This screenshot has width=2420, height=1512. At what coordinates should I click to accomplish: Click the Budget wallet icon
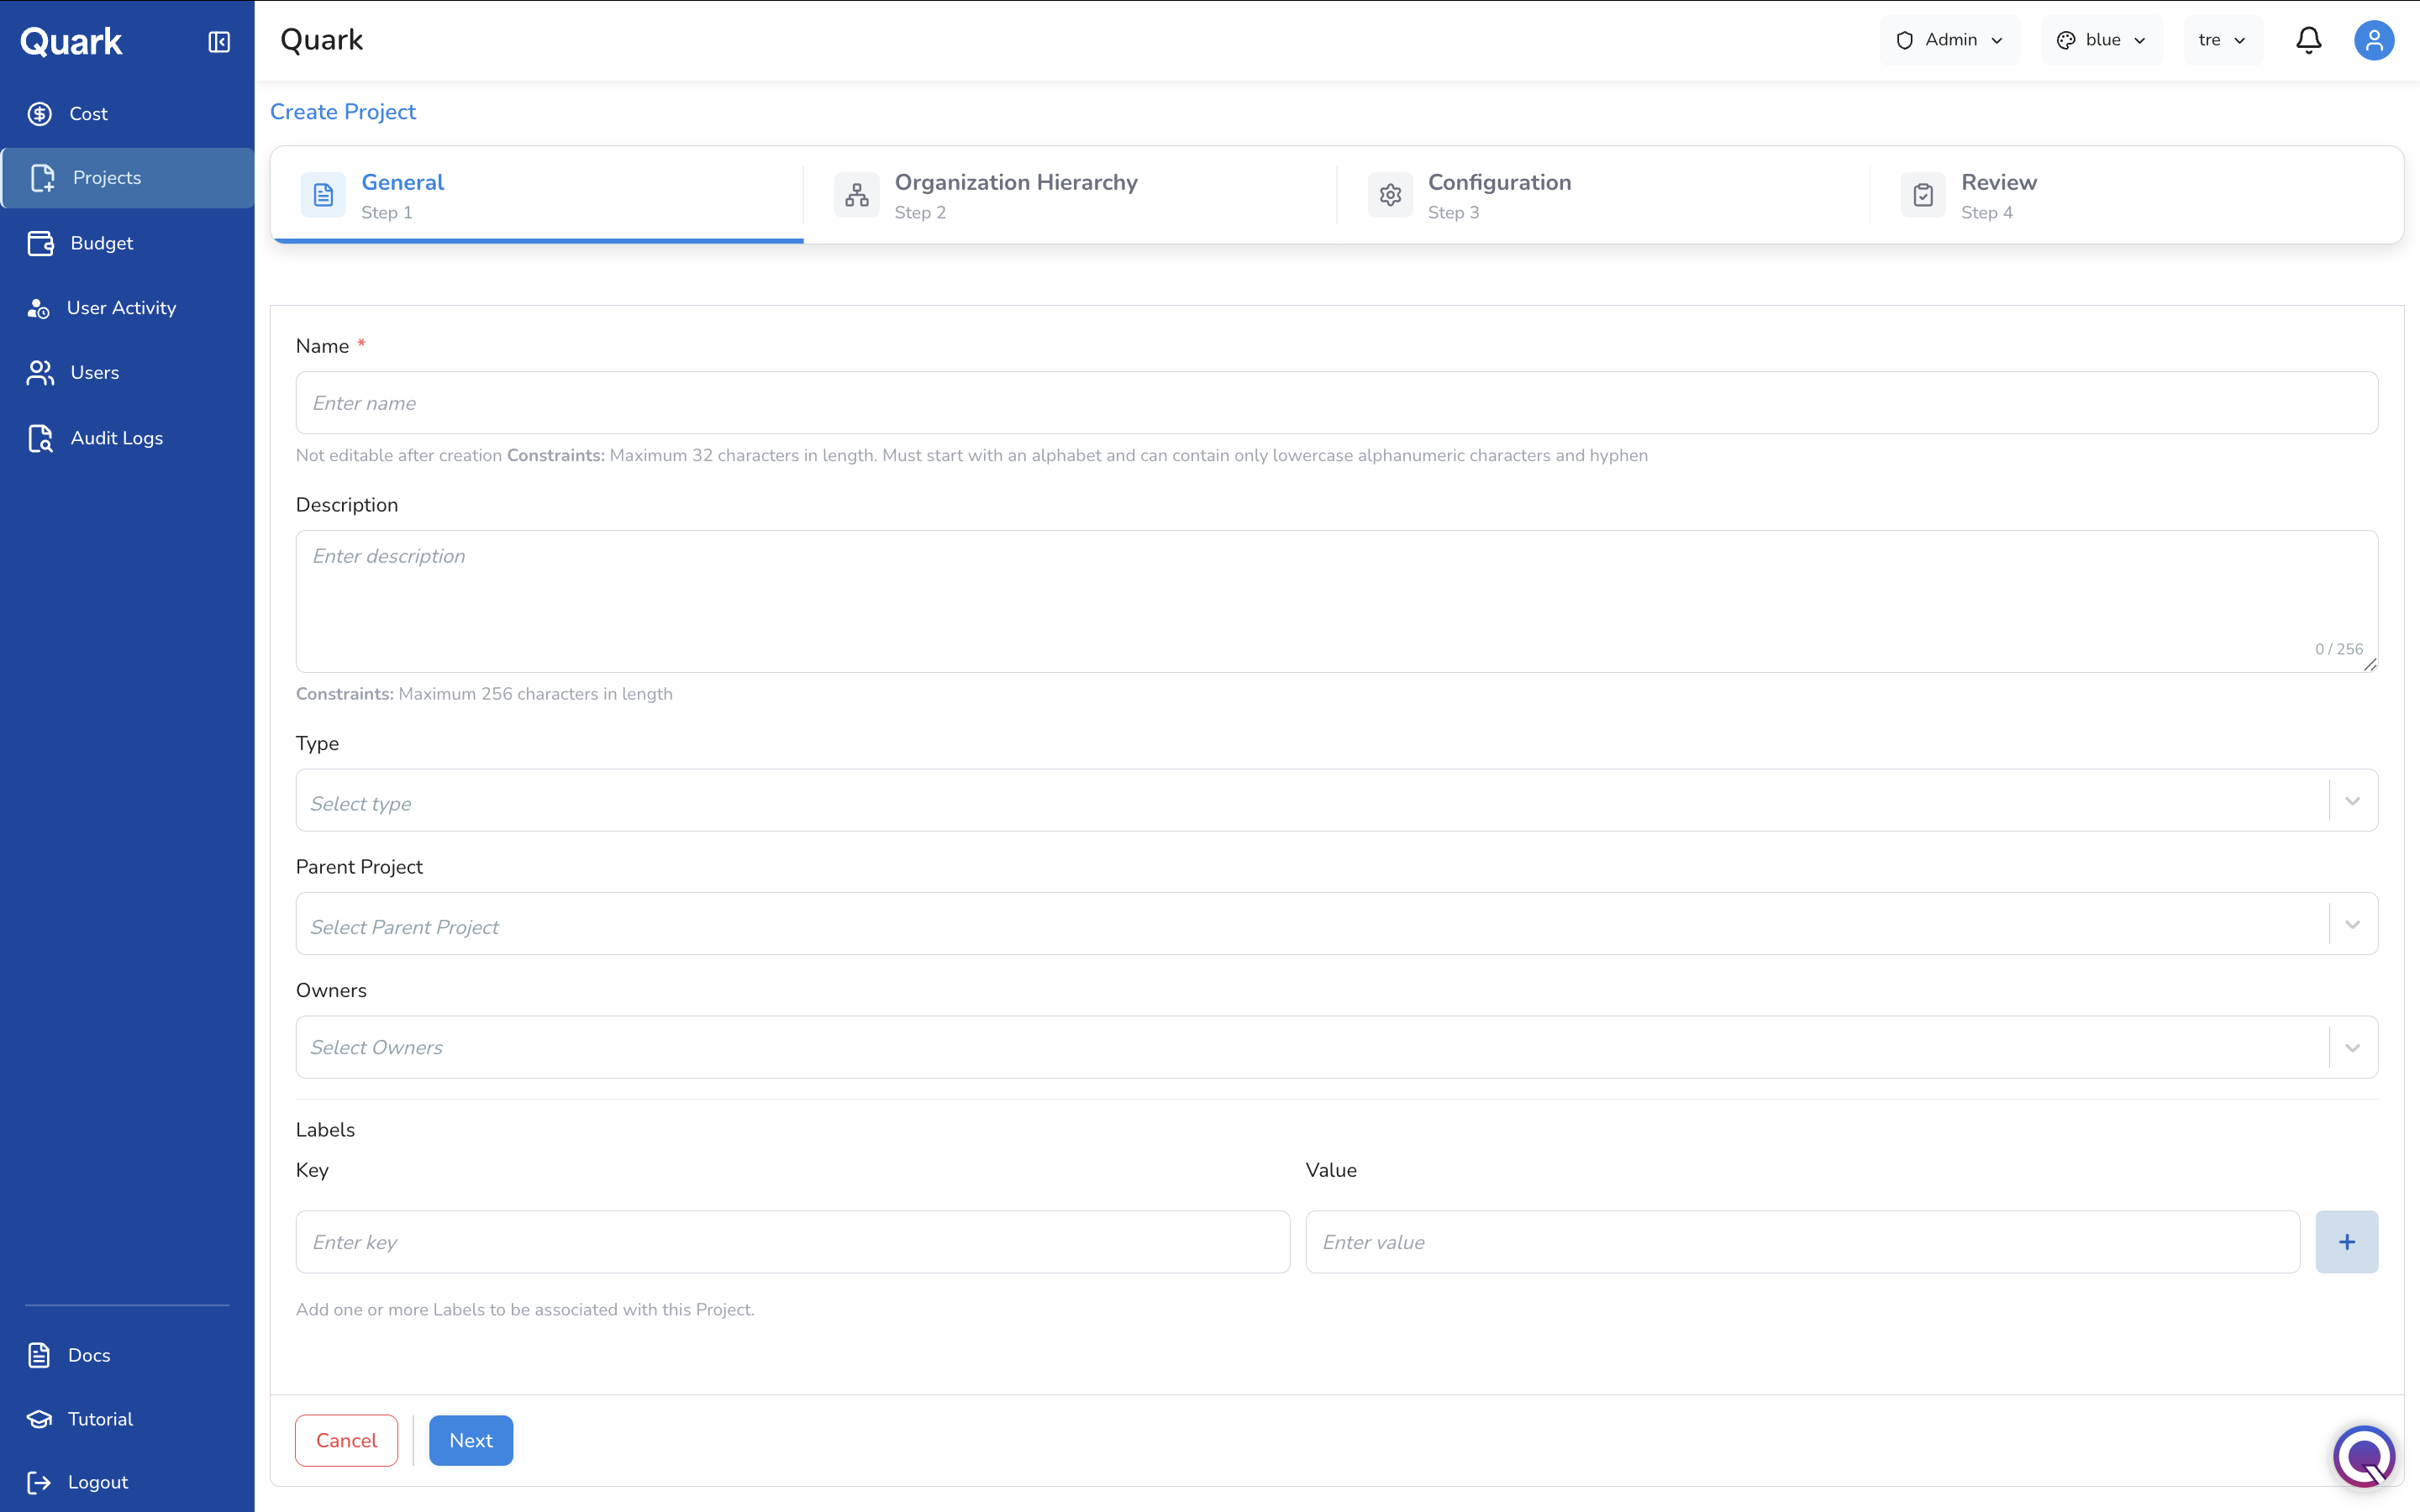(41, 243)
